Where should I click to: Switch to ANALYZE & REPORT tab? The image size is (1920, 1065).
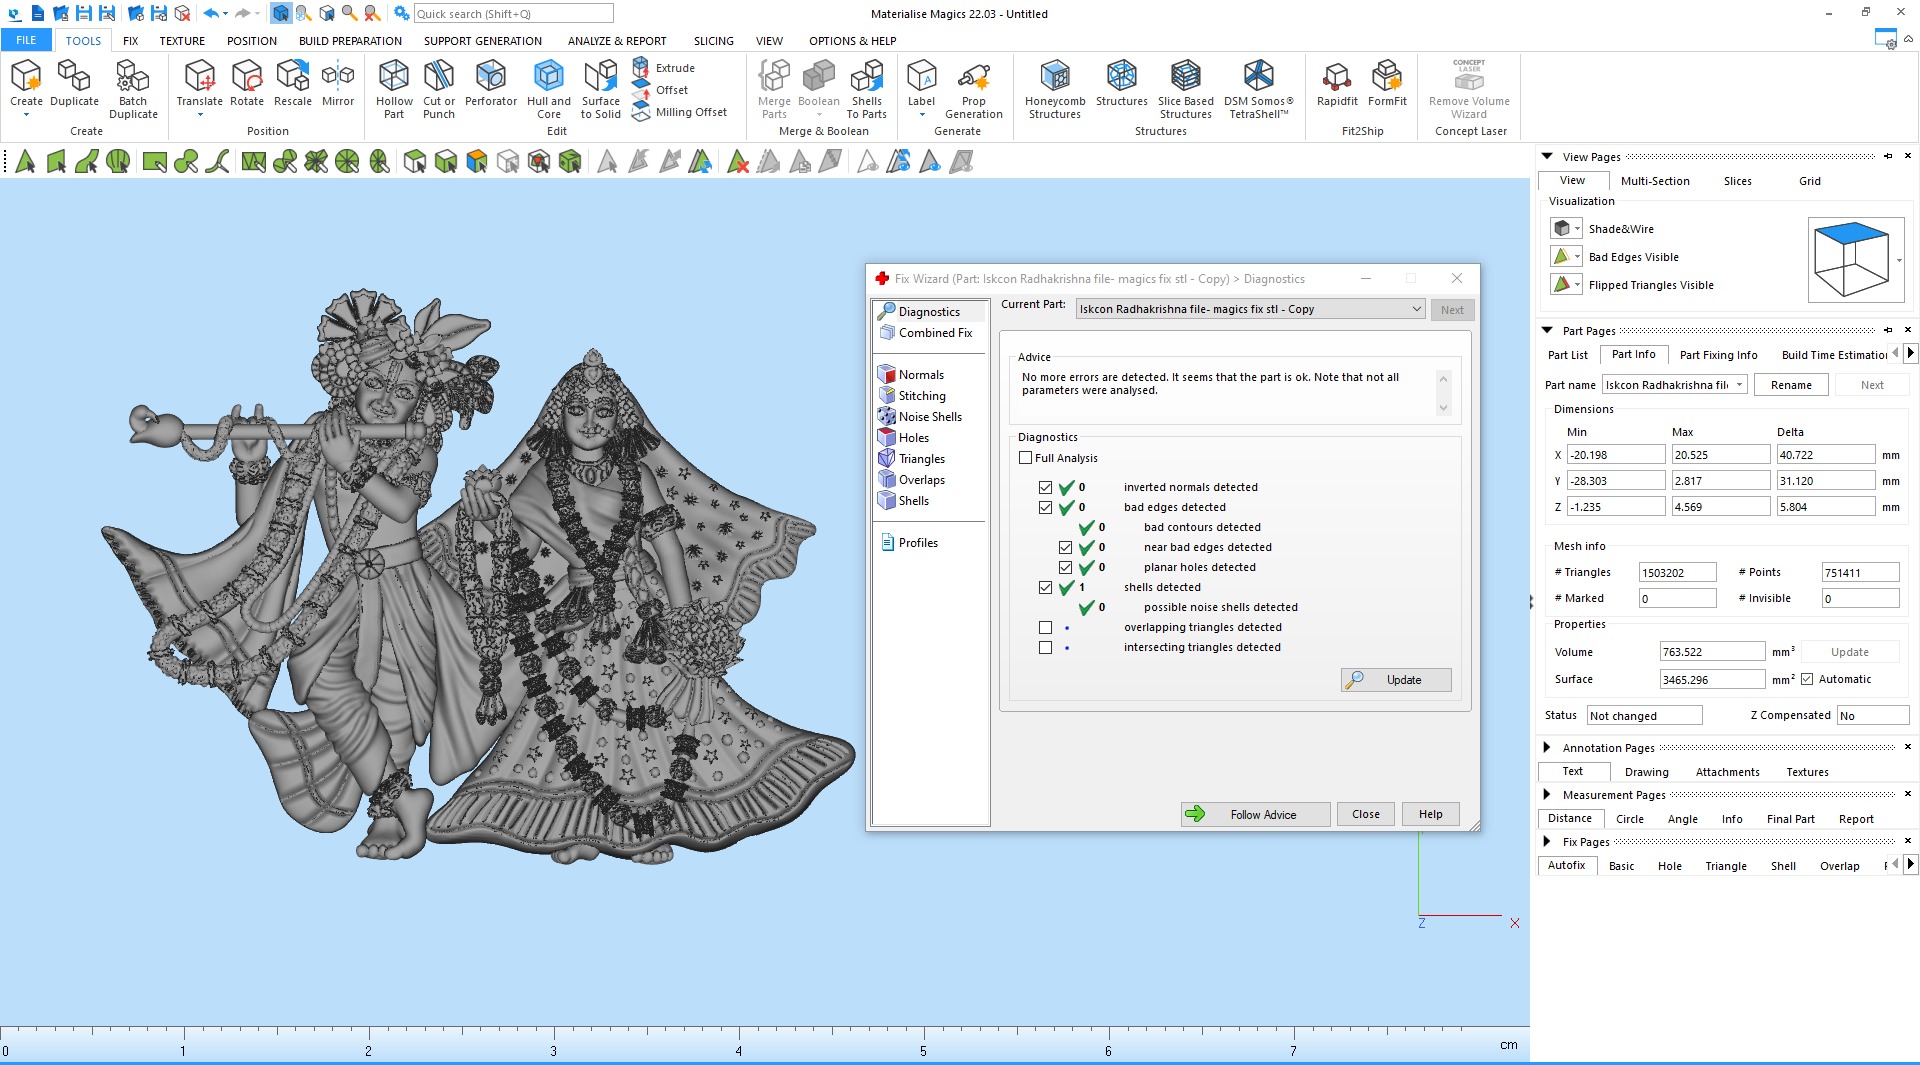coord(617,41)
